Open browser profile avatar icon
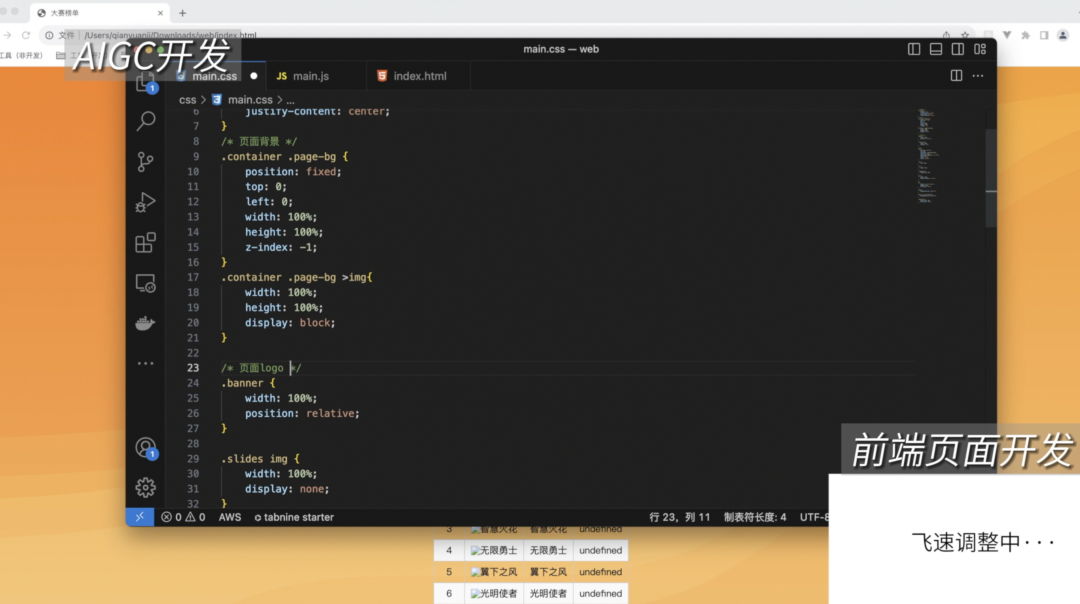Viewport: 1080px width, 604px height. (1063, 35)
